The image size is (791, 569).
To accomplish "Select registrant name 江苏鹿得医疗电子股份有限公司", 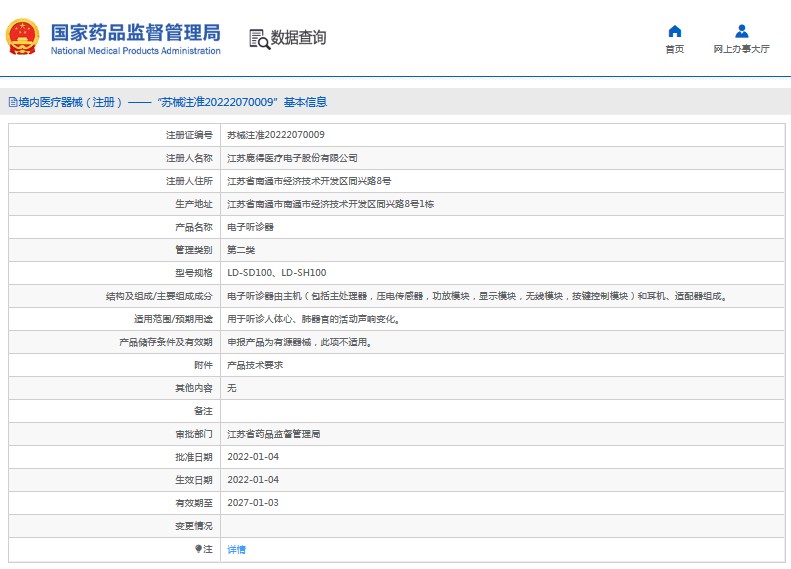I will pos(292,158).
